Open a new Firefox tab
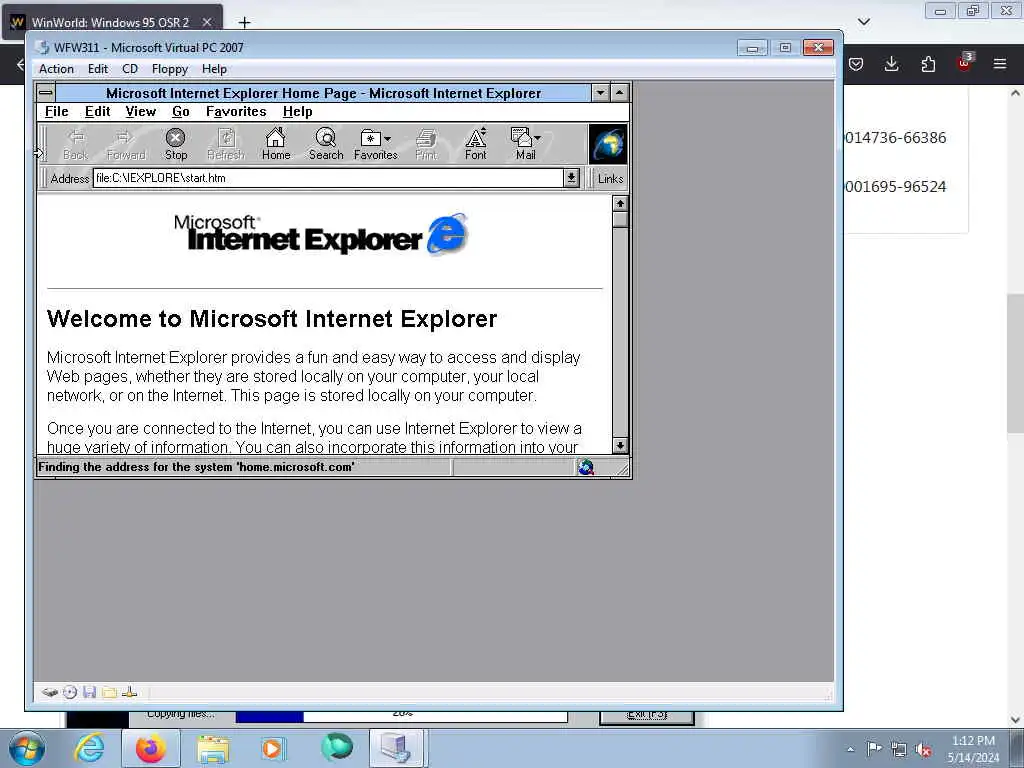Image resolution: width=1024 pixels, height=768 pixels. click(x=244, y=22)
